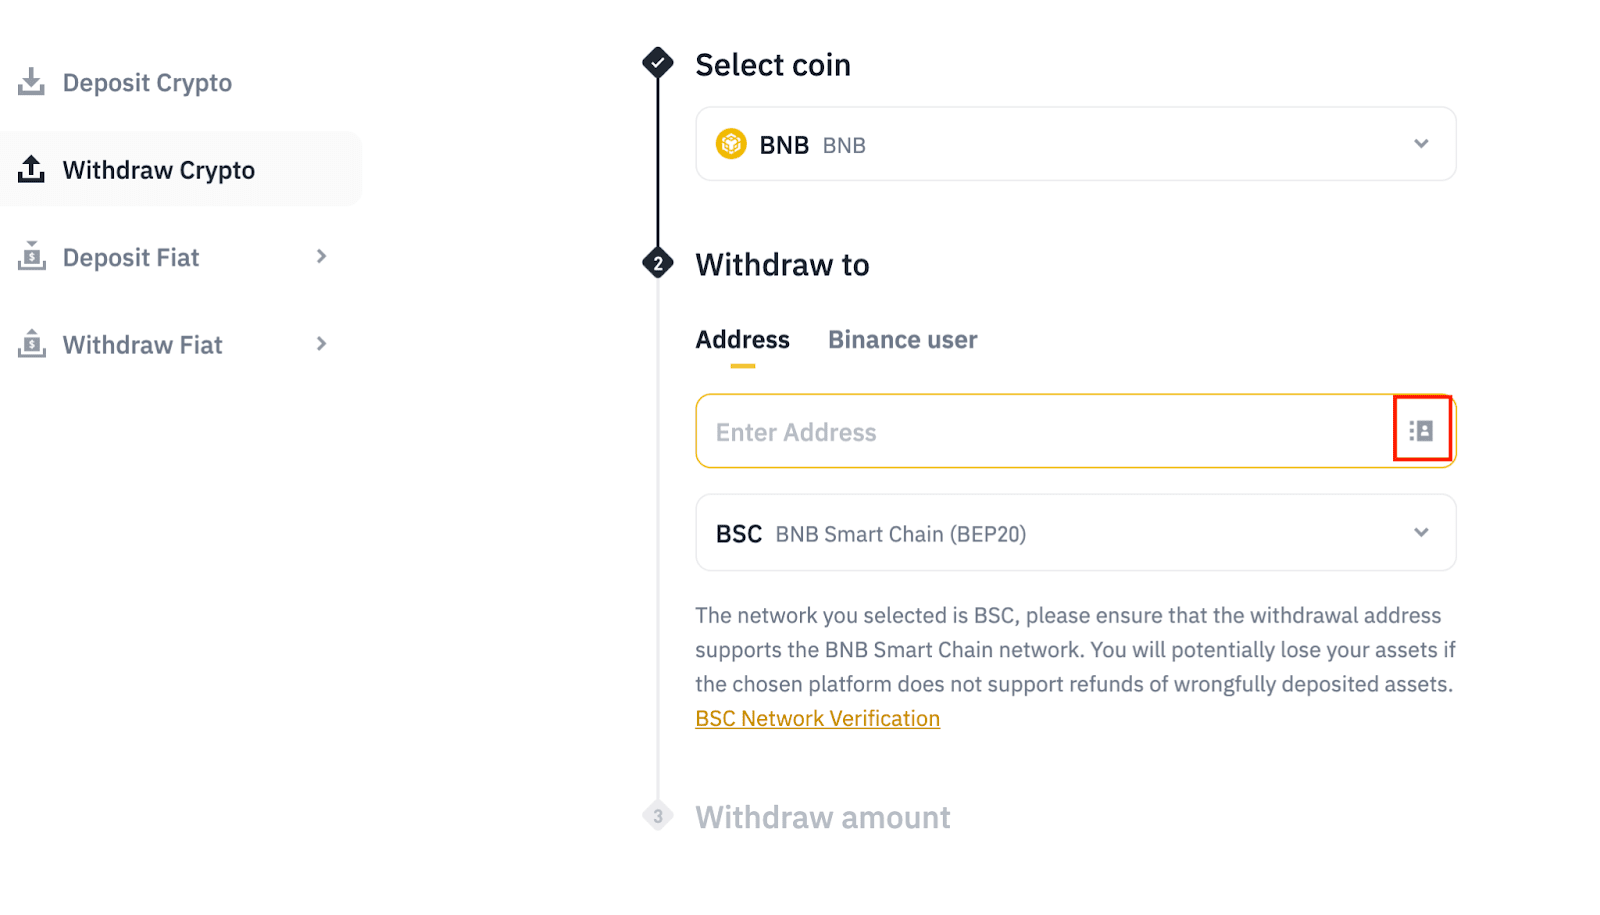Click the Withdraw Fiat icon
Viewport: 1600px width, 915px height.
[x=32, y=344]
